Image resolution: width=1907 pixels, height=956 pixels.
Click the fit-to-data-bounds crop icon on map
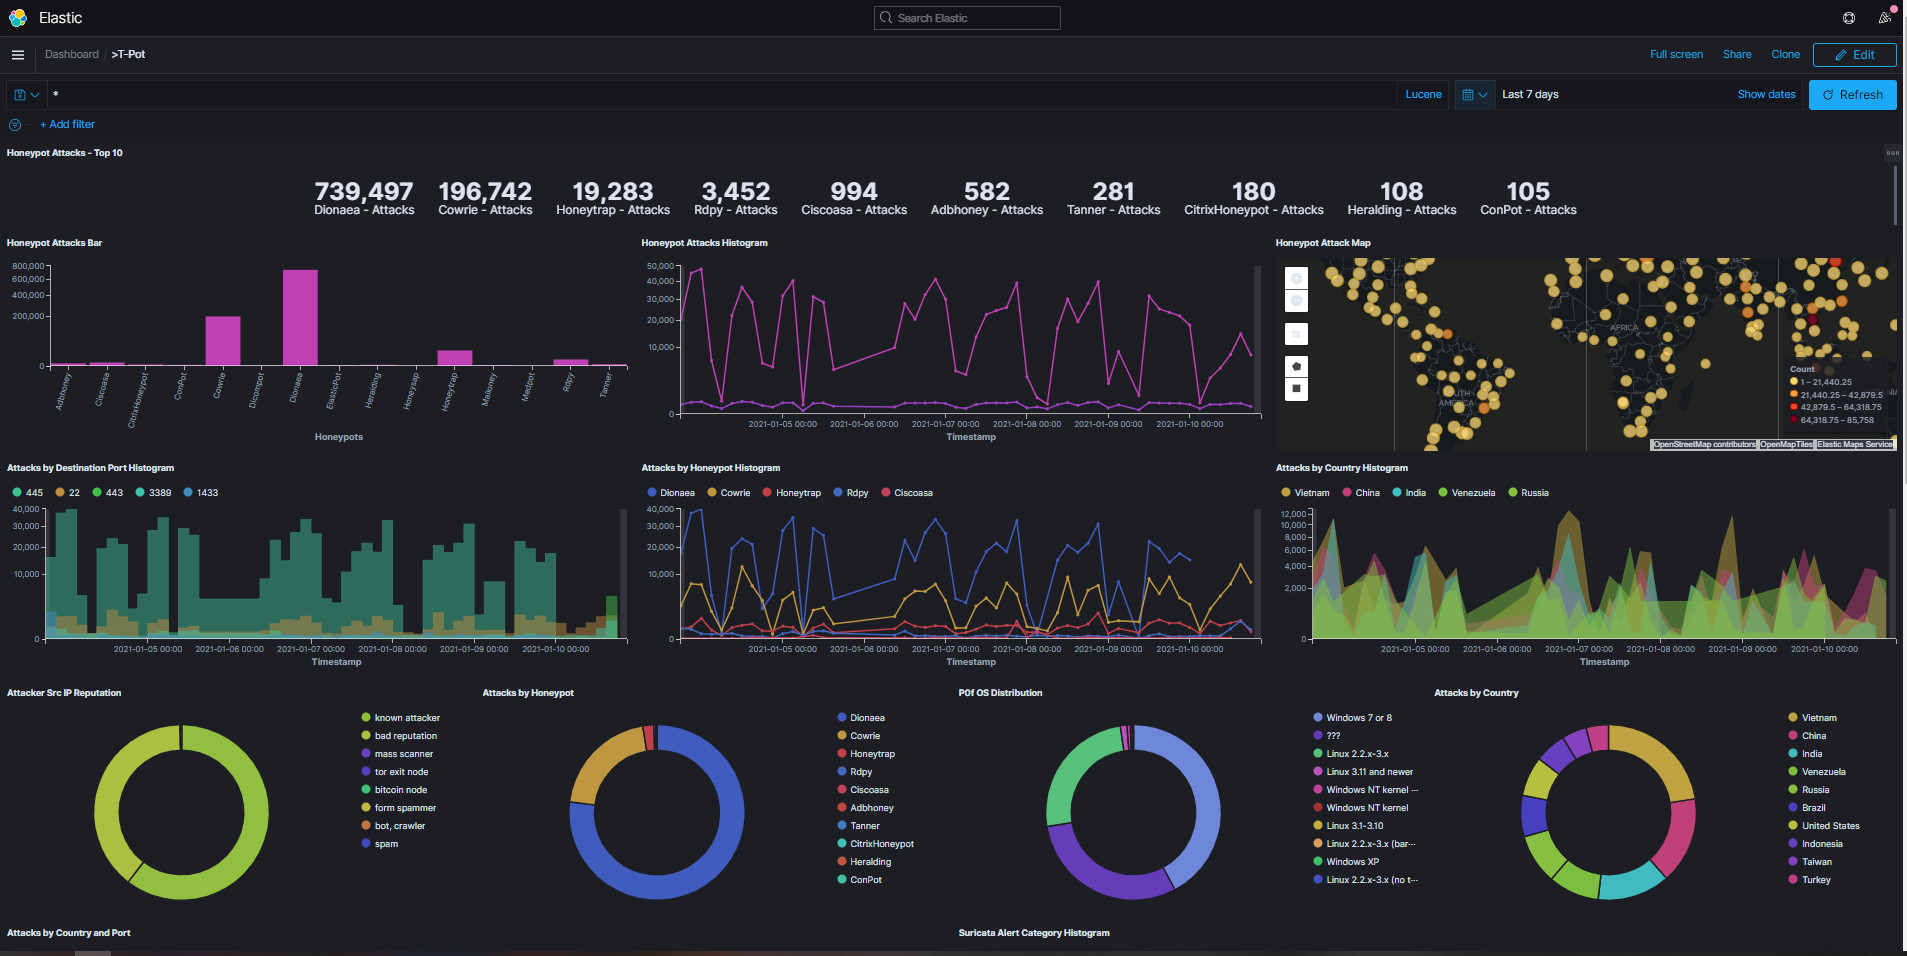coord(1296,334)
